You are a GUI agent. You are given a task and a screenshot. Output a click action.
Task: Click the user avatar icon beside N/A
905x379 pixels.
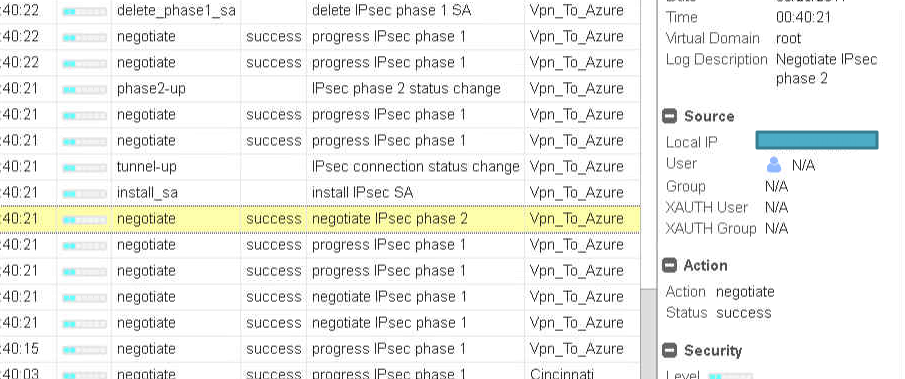coord(774,166)
